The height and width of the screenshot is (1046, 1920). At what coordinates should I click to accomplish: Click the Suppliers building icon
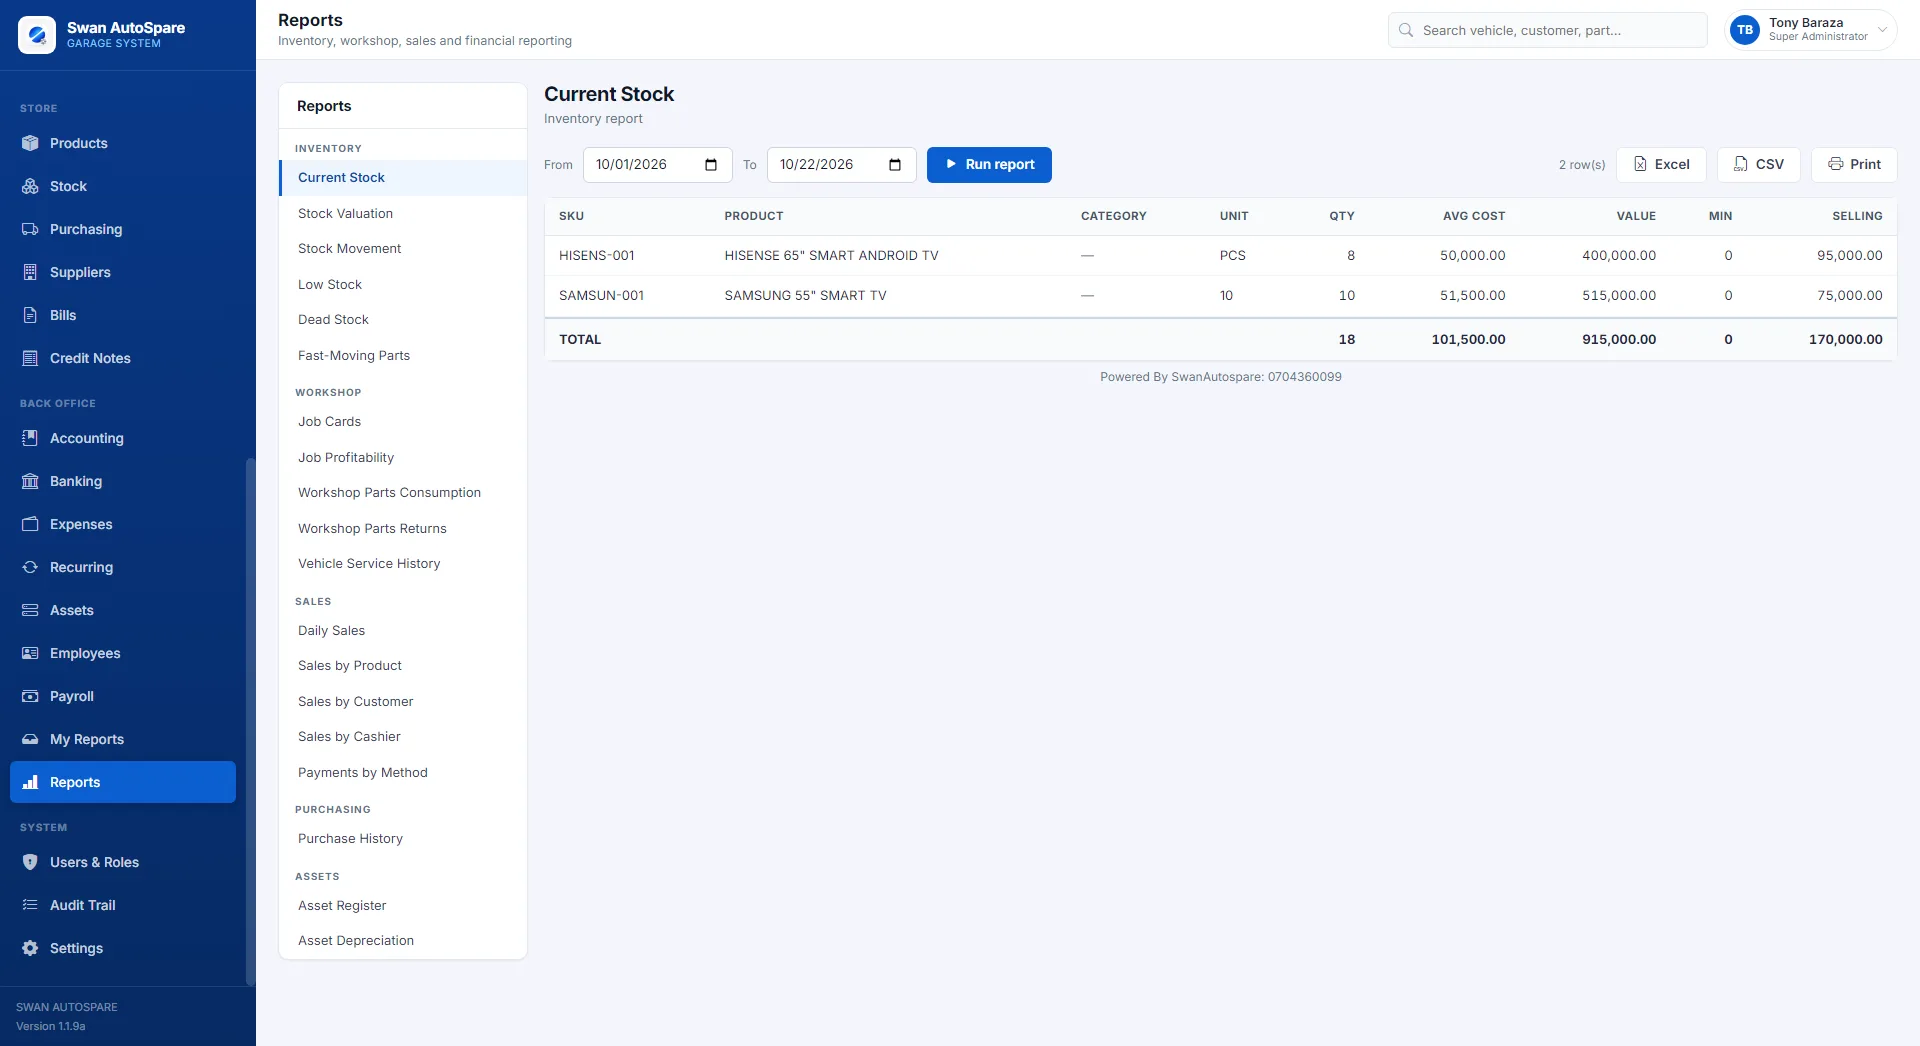point(30,272)
